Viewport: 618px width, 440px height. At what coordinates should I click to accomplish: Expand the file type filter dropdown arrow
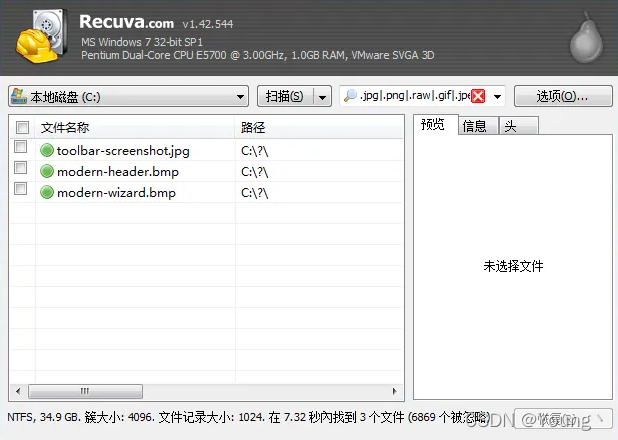pos(497,96)
